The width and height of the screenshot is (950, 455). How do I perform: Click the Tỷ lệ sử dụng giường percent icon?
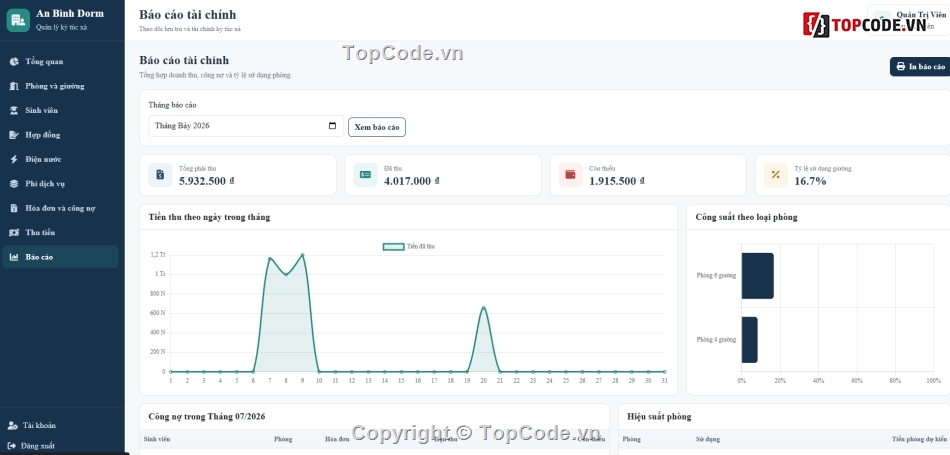point(776,175)
